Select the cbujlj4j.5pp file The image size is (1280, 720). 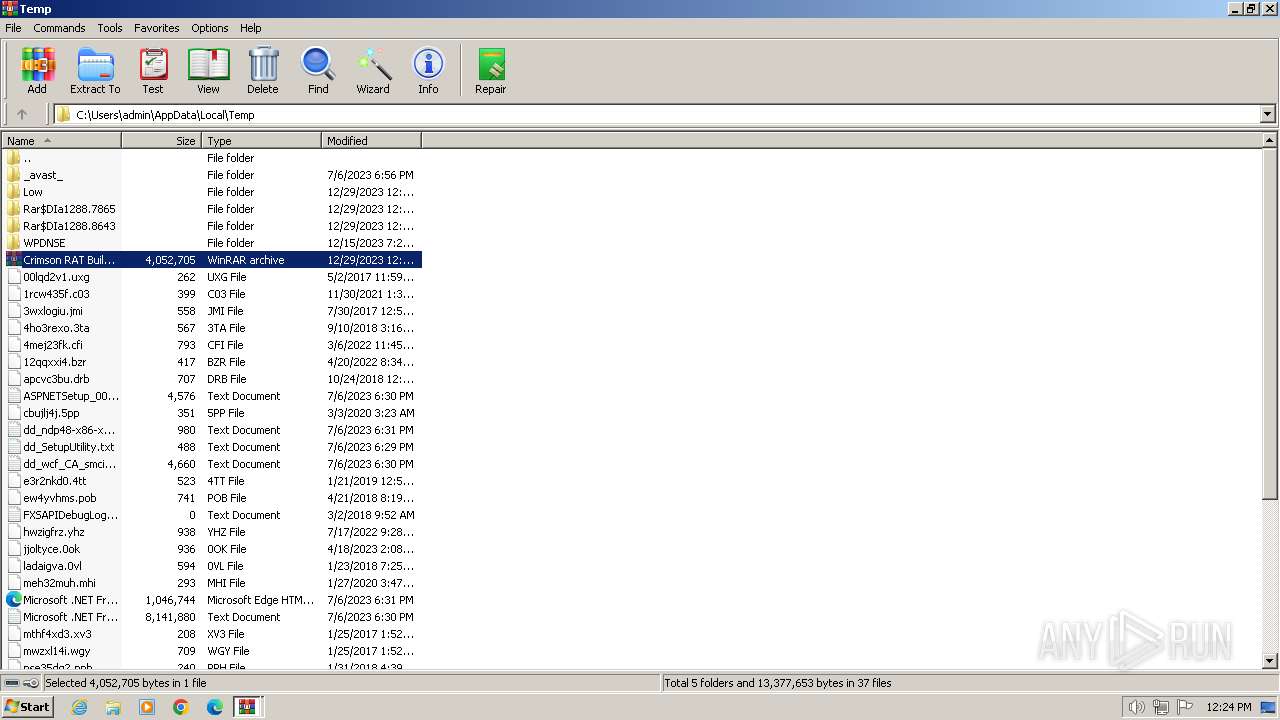click(x=212, y=413)
